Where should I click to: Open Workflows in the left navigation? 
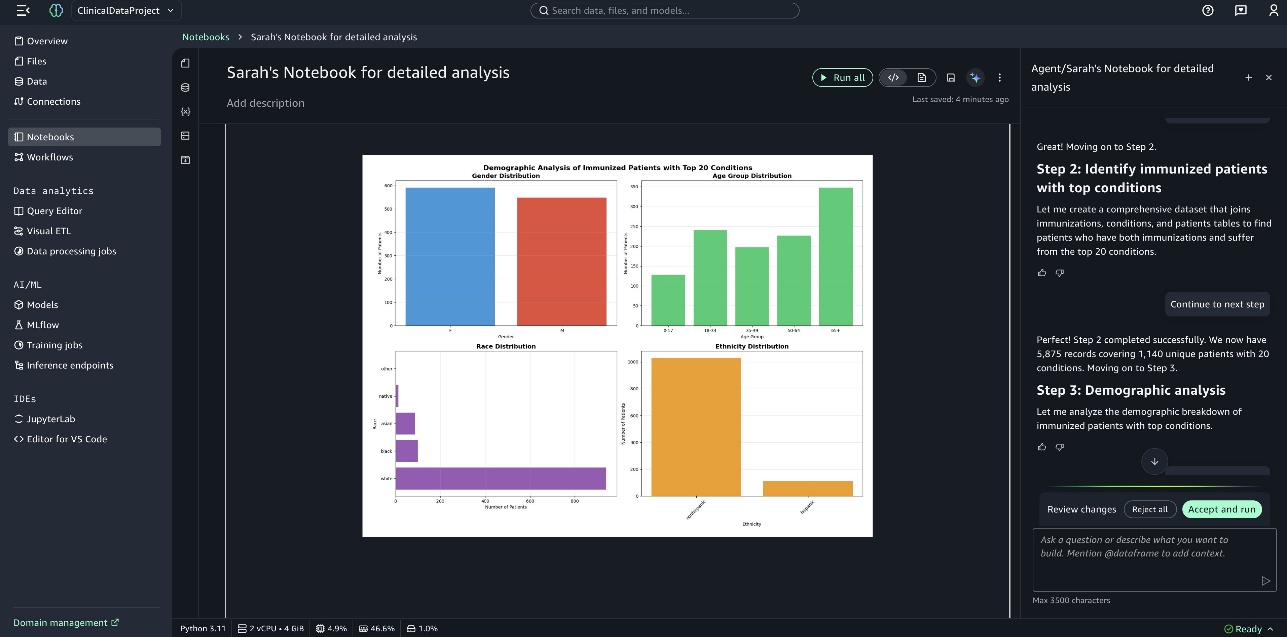coord(50,157)
